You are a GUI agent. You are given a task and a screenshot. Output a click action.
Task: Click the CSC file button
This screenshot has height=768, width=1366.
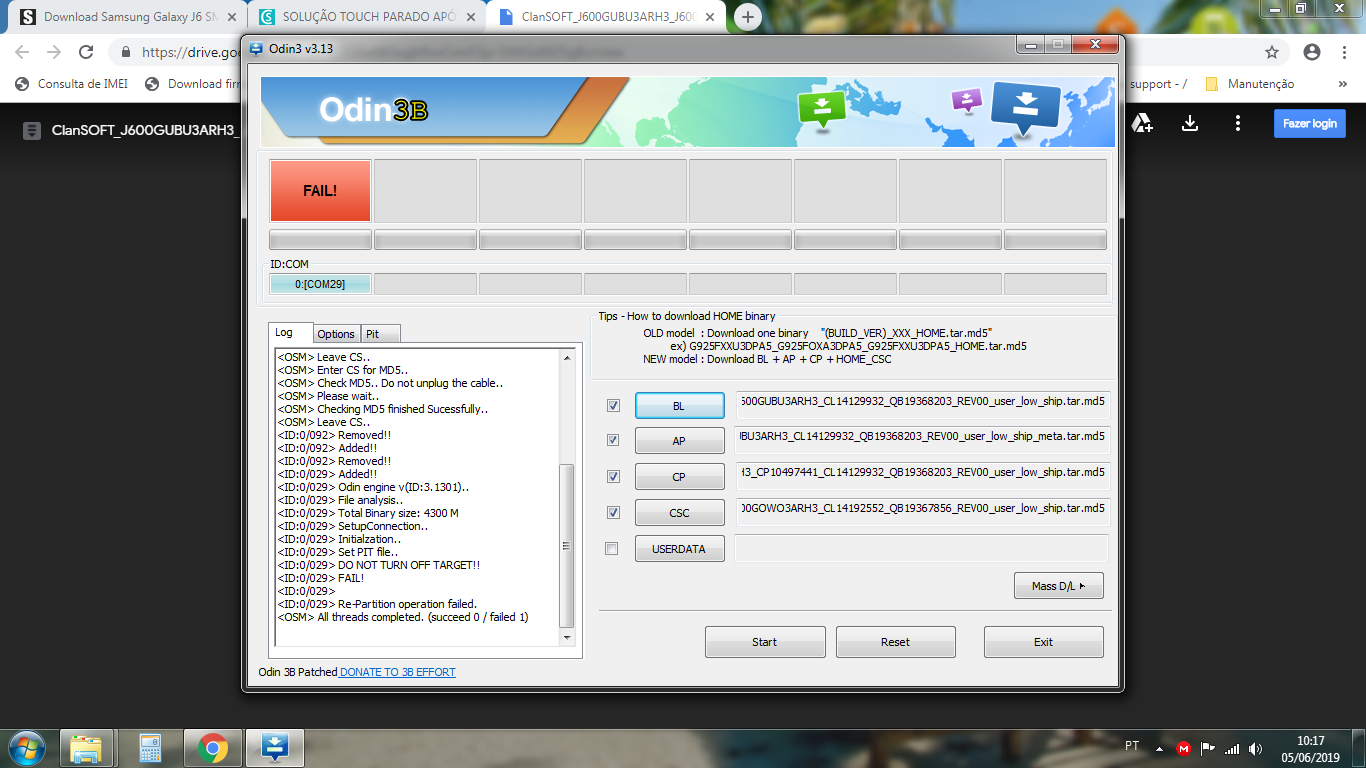click(679, 513)
